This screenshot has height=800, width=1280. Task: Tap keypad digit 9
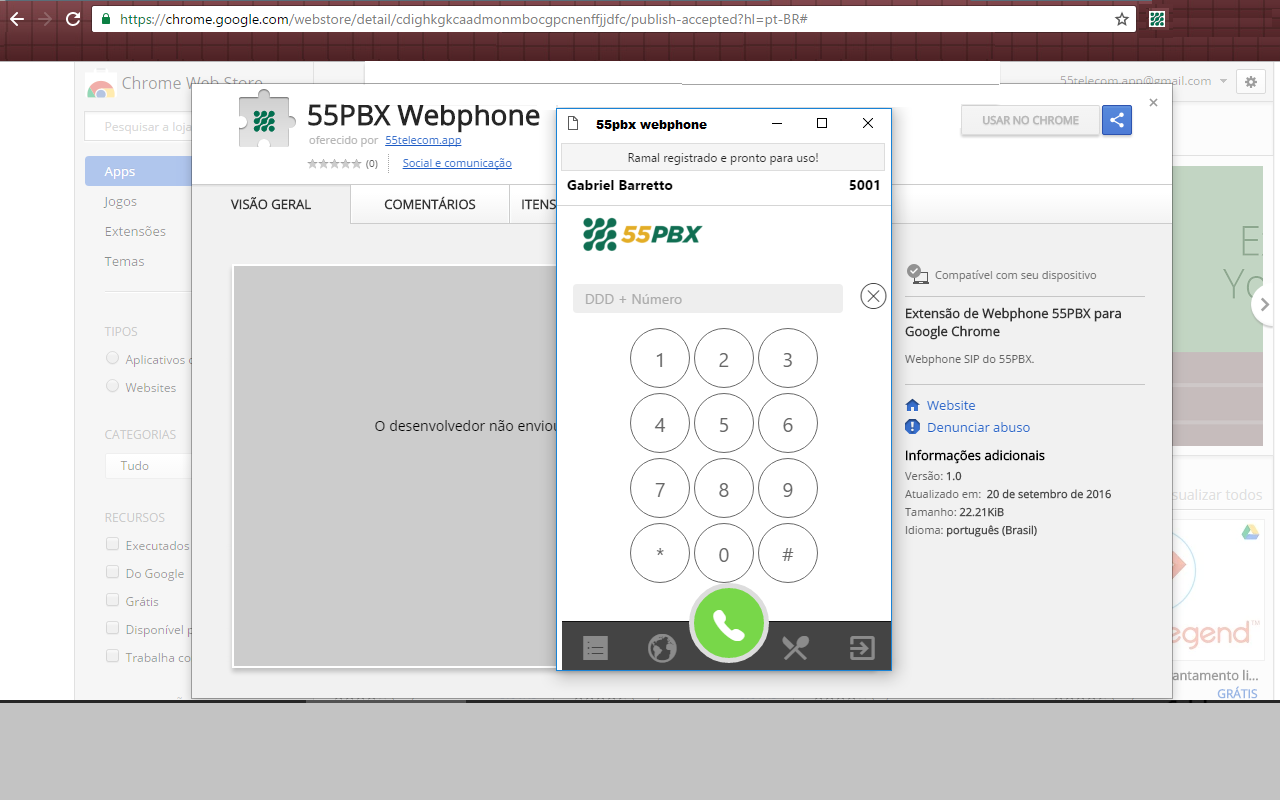click(788, 489)
